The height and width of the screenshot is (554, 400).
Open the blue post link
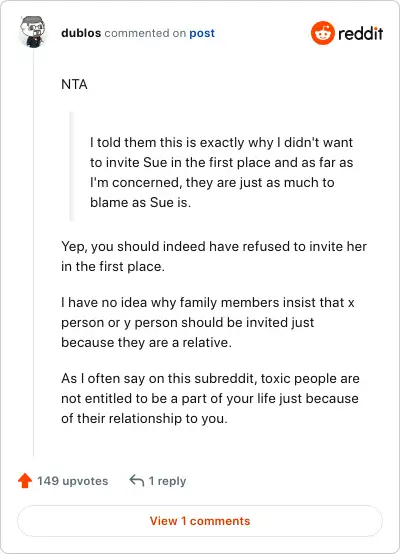pos(202,33)
